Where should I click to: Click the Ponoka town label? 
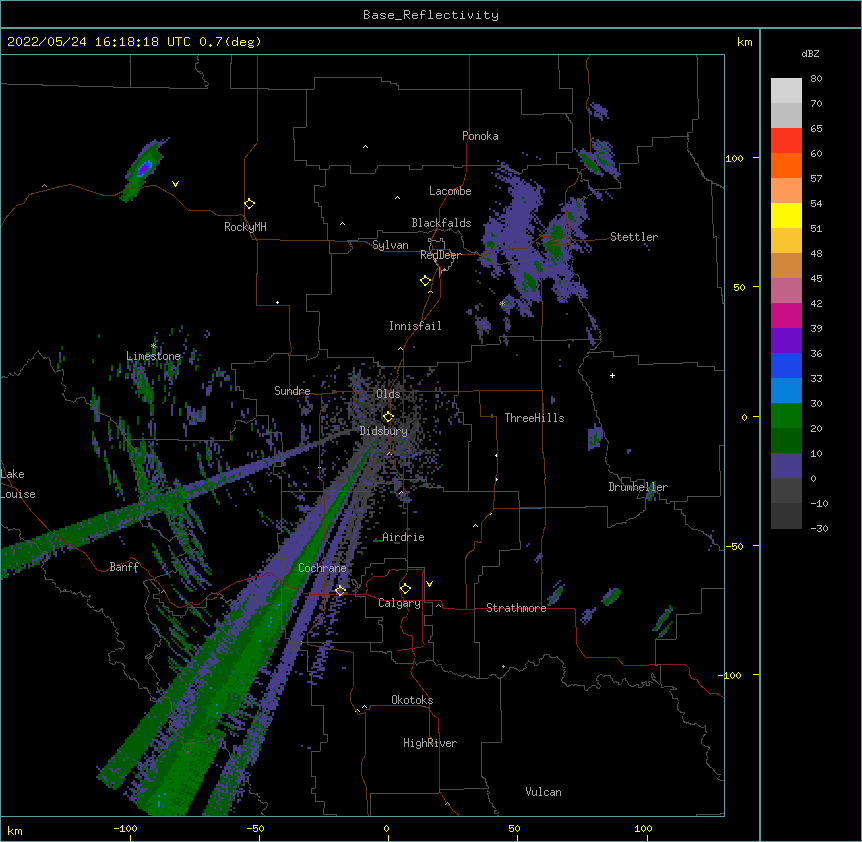(x=480, y=136)
